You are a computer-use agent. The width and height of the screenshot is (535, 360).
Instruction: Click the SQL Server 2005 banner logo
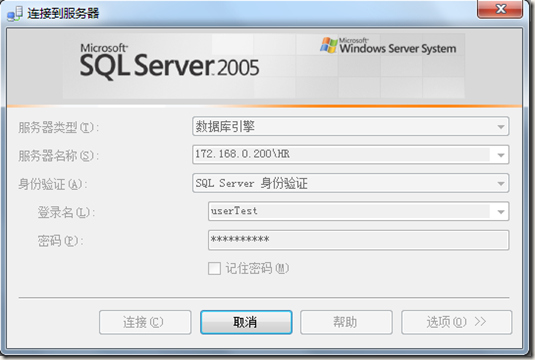click(170, 61)
